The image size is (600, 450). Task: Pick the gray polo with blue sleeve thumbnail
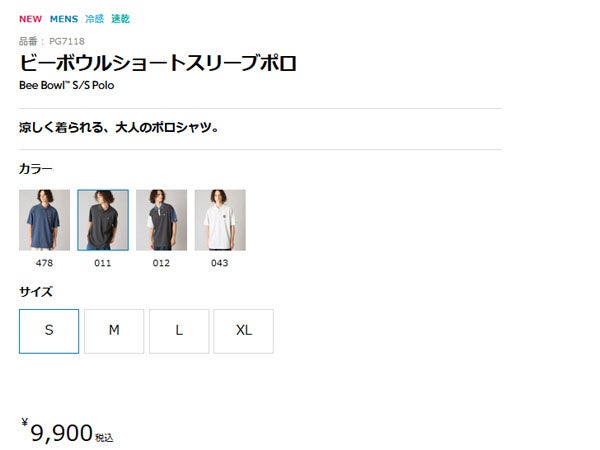(x=161, y=220)
